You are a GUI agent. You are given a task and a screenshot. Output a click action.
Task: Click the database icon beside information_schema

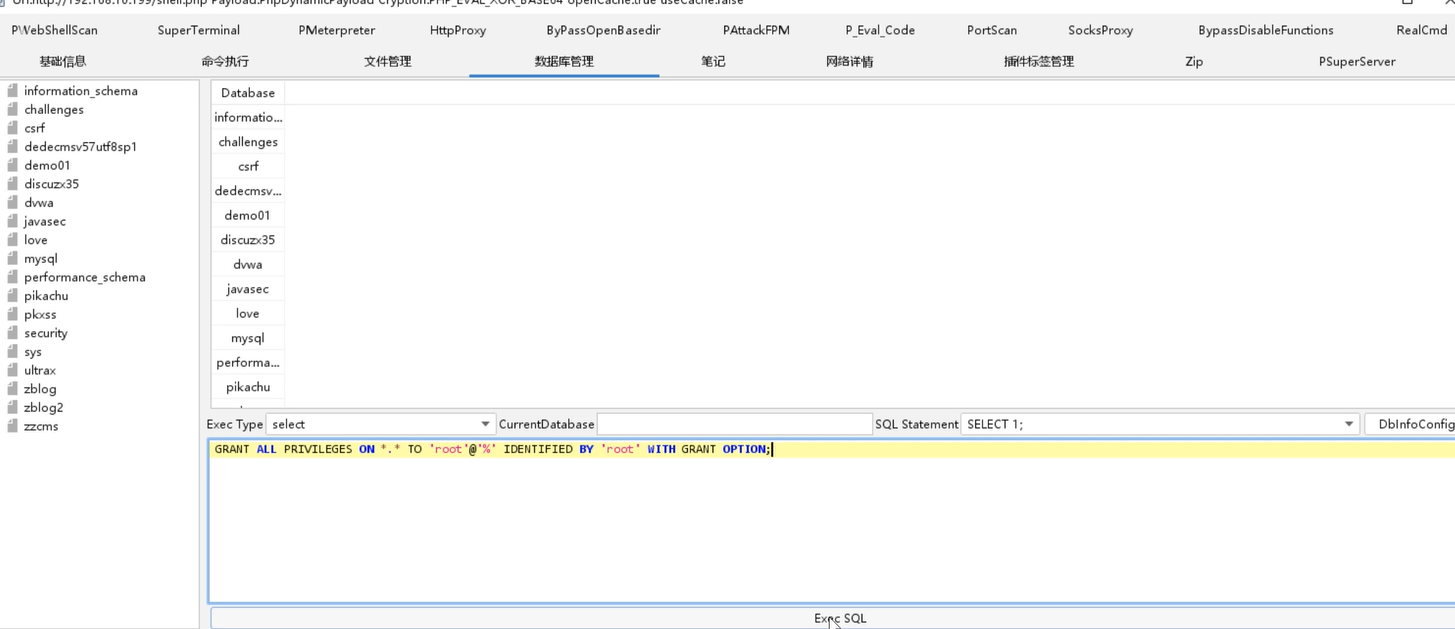13,91
